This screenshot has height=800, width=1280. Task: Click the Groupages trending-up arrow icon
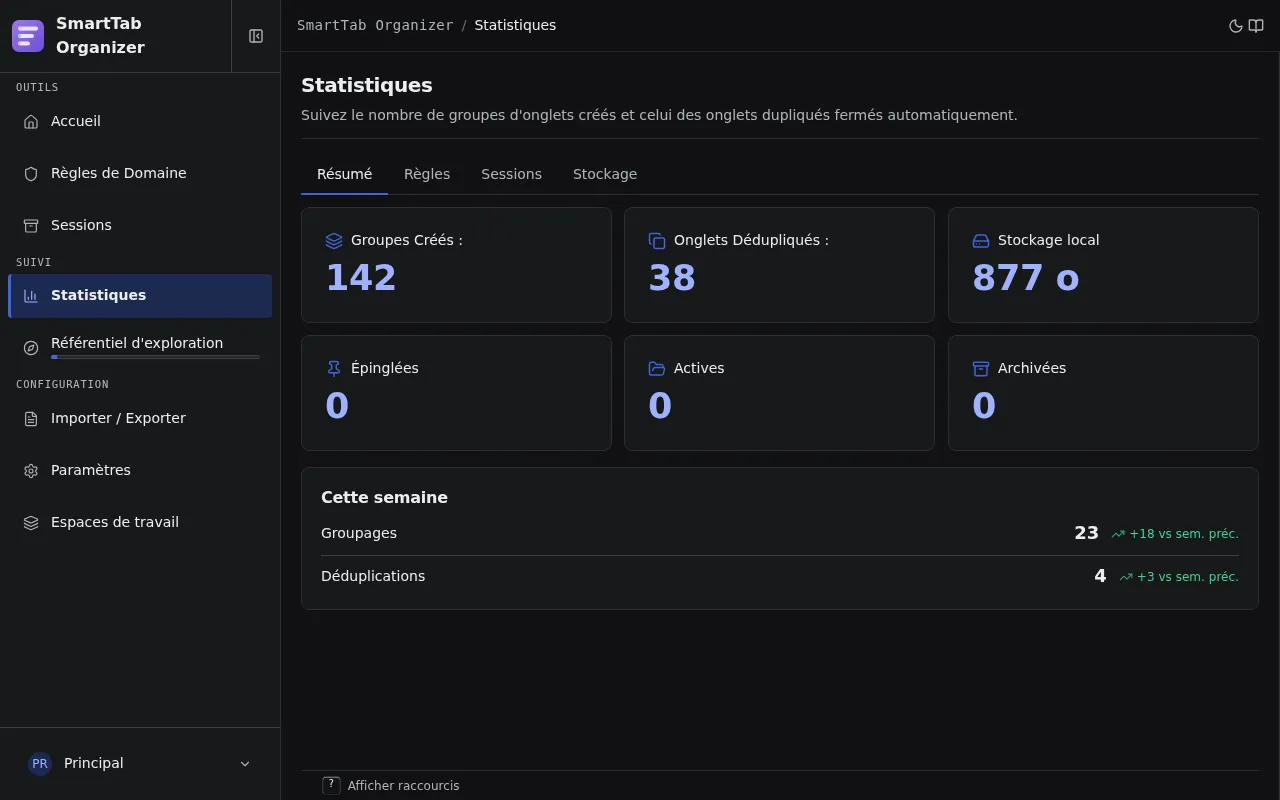(1118, 534)
